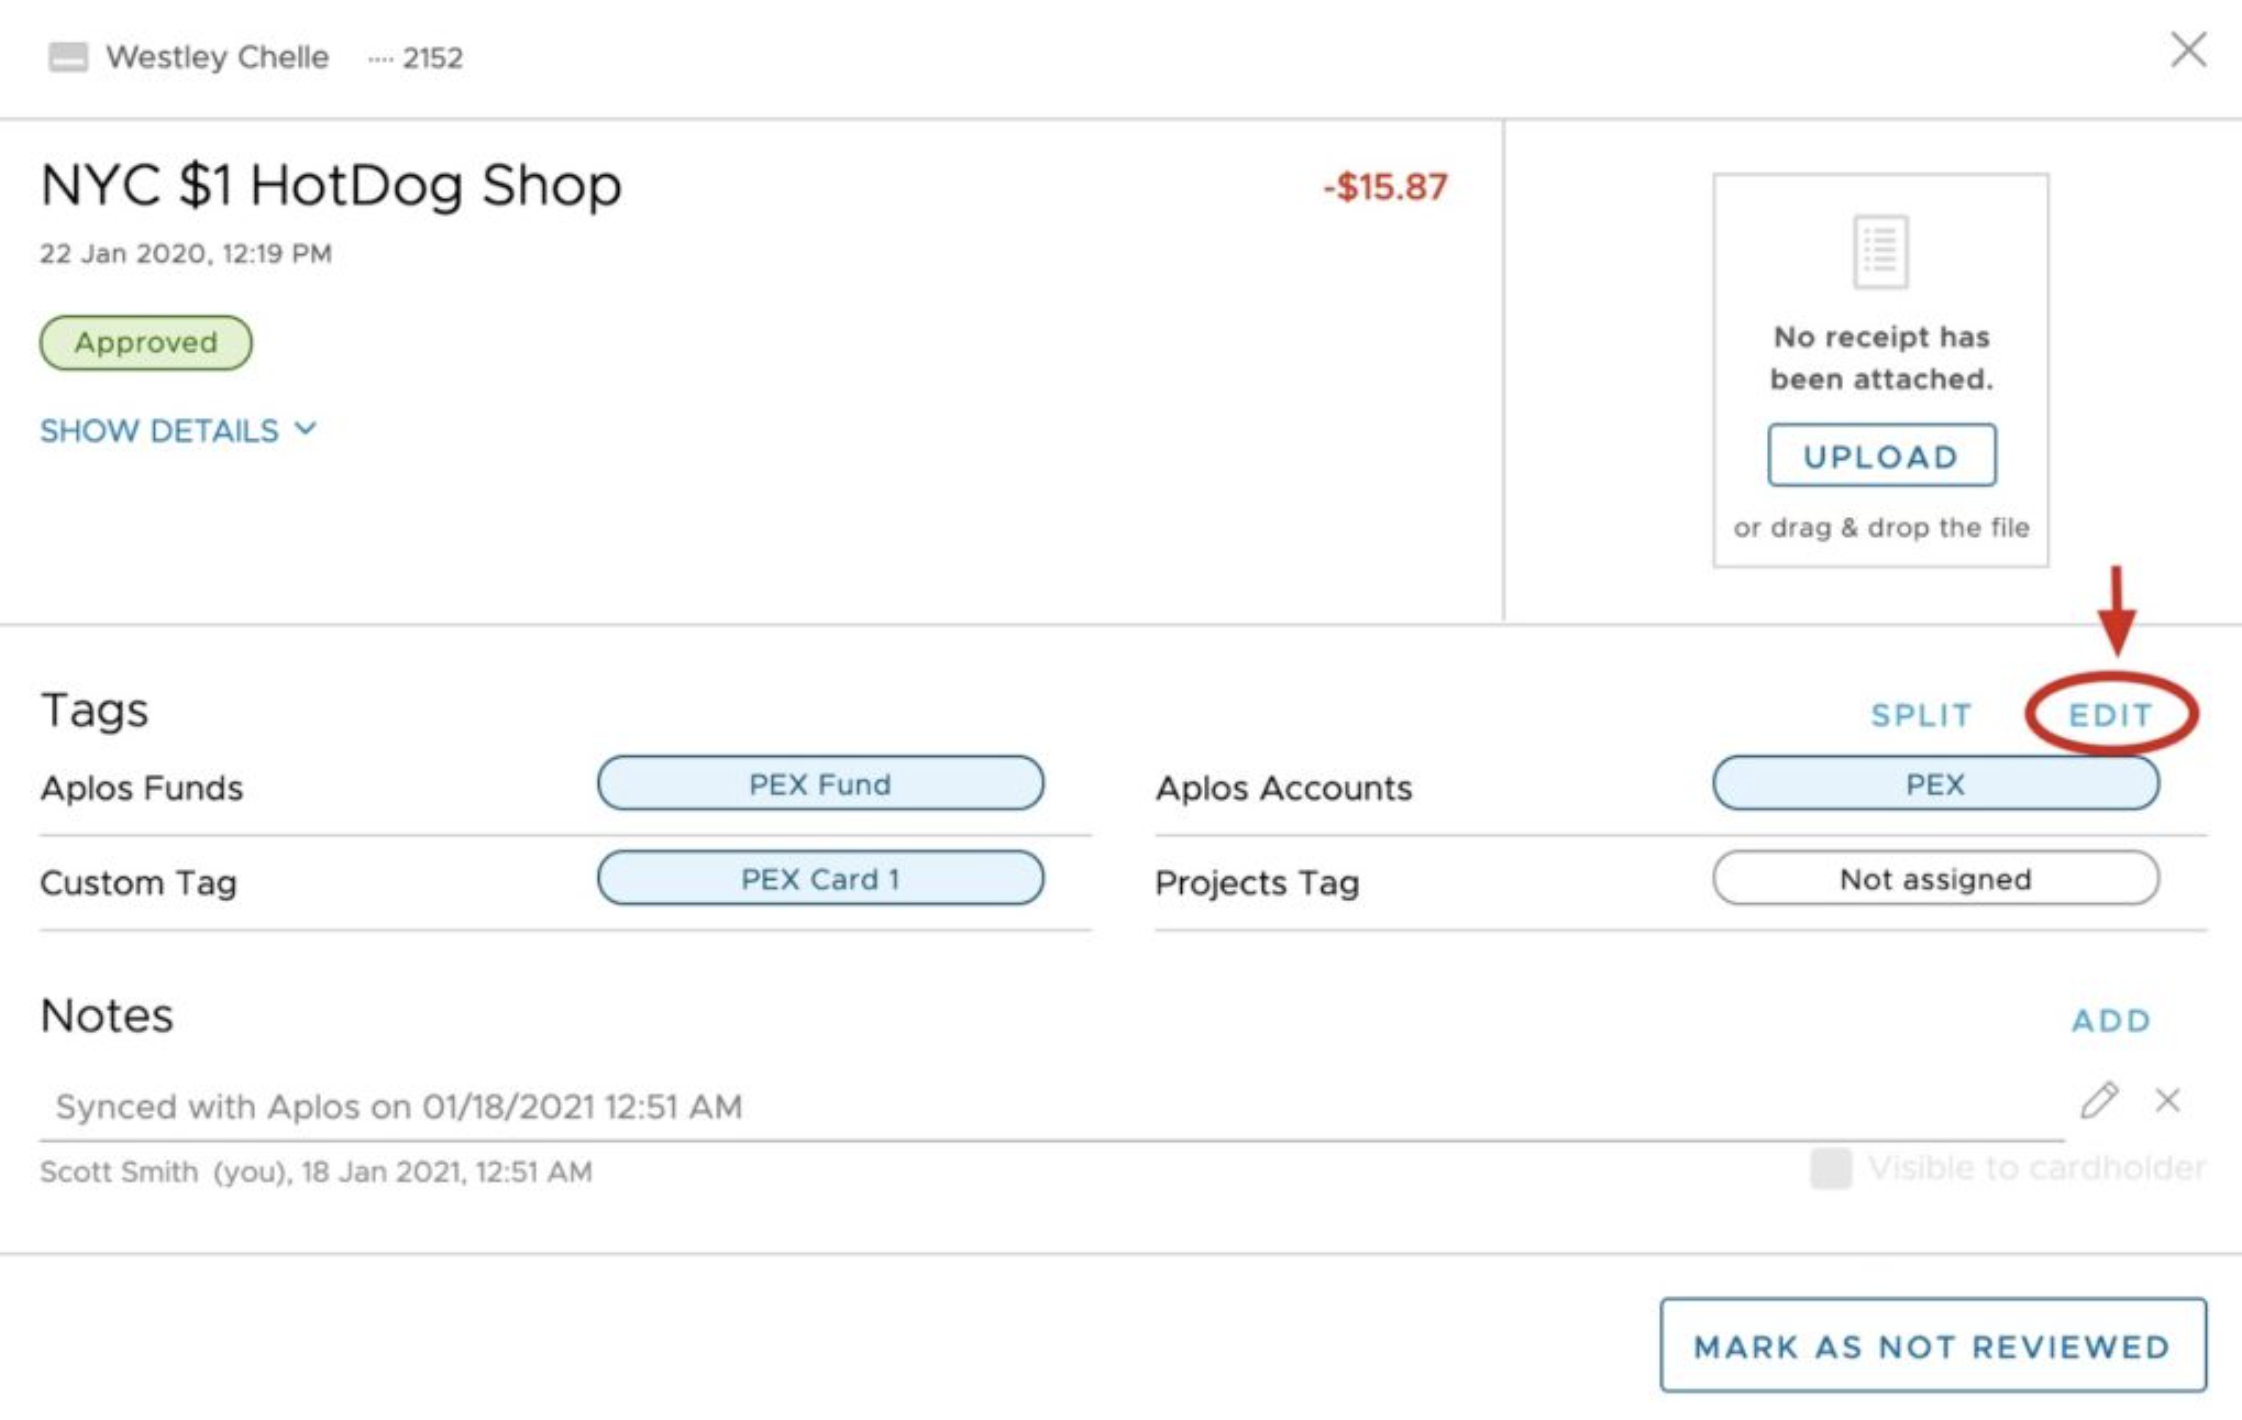Click ADD to create a note
The height and width of the screenshot is (1420, 2242).
click(x=2111, y=1020)
